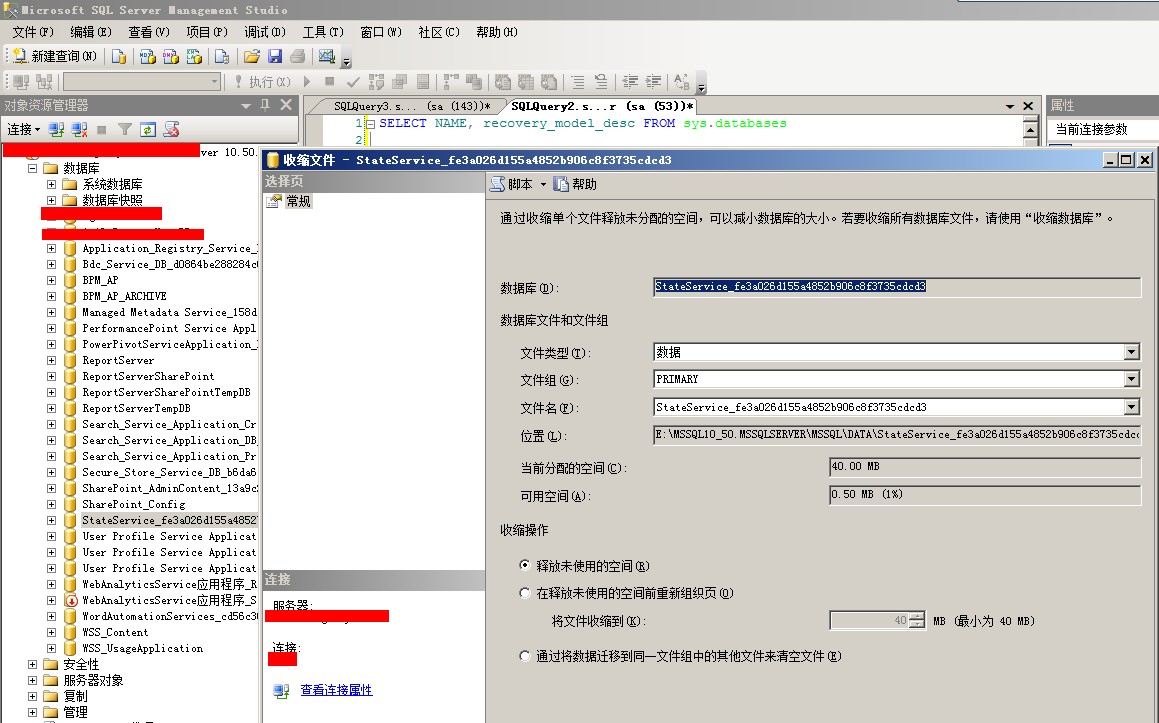Viewport: 1159px width, 723px height.
Task: Click the Open File folder icon
Action: [251, 56]
